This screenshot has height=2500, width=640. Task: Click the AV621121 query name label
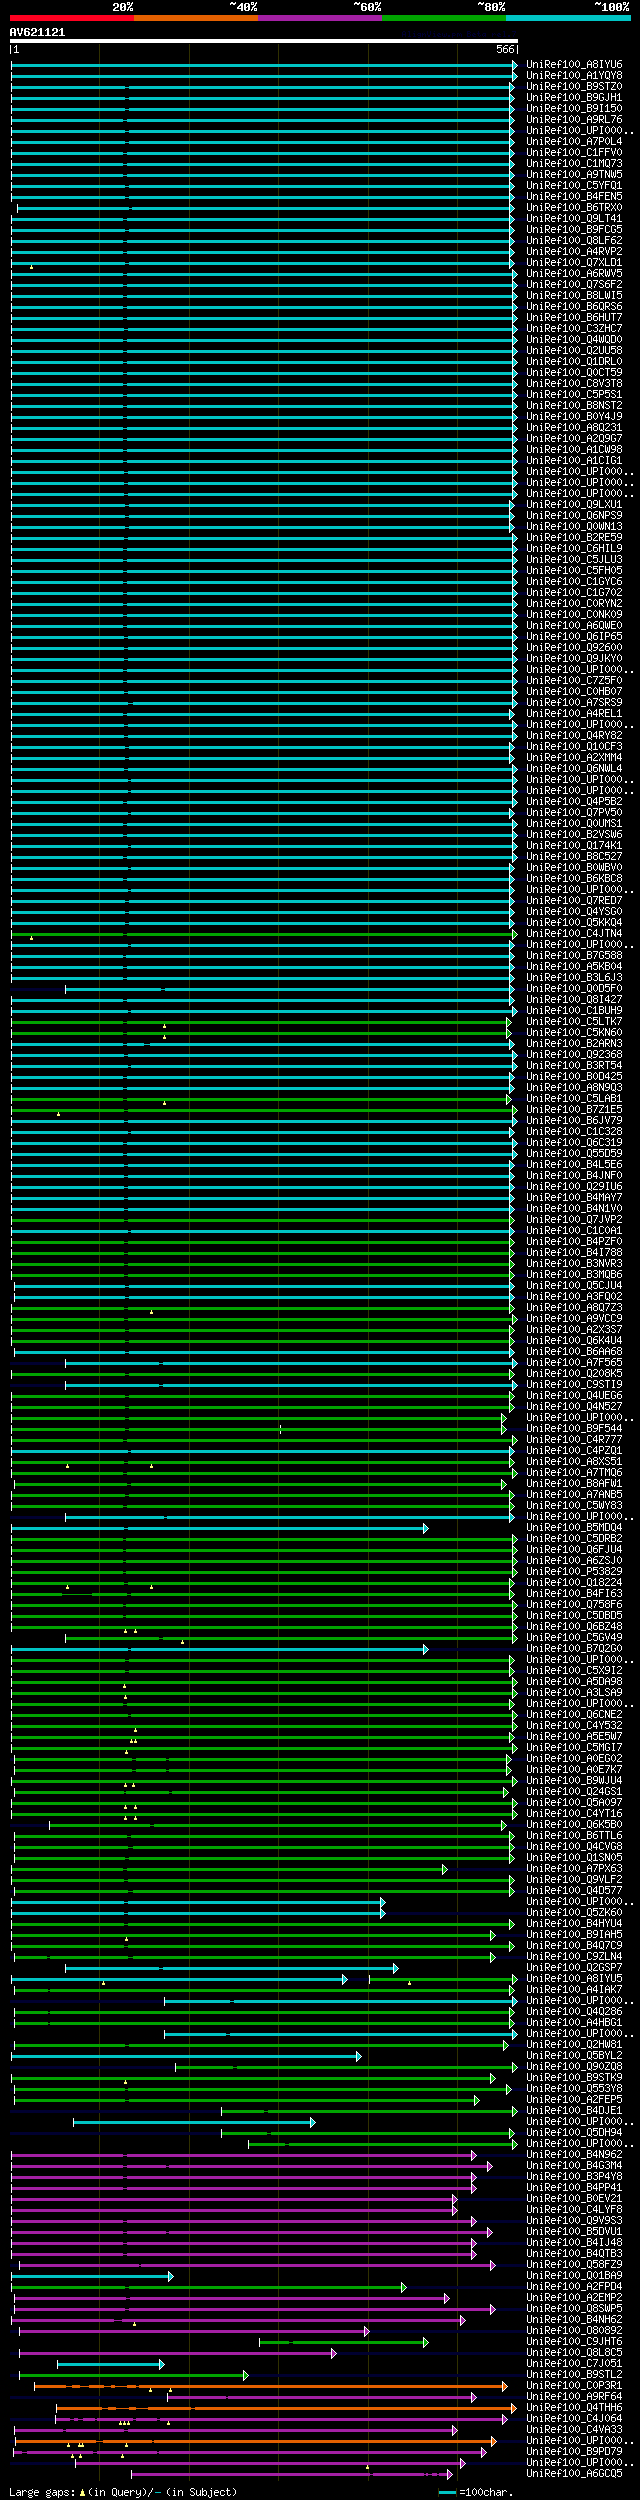click(x=37, y=32)
